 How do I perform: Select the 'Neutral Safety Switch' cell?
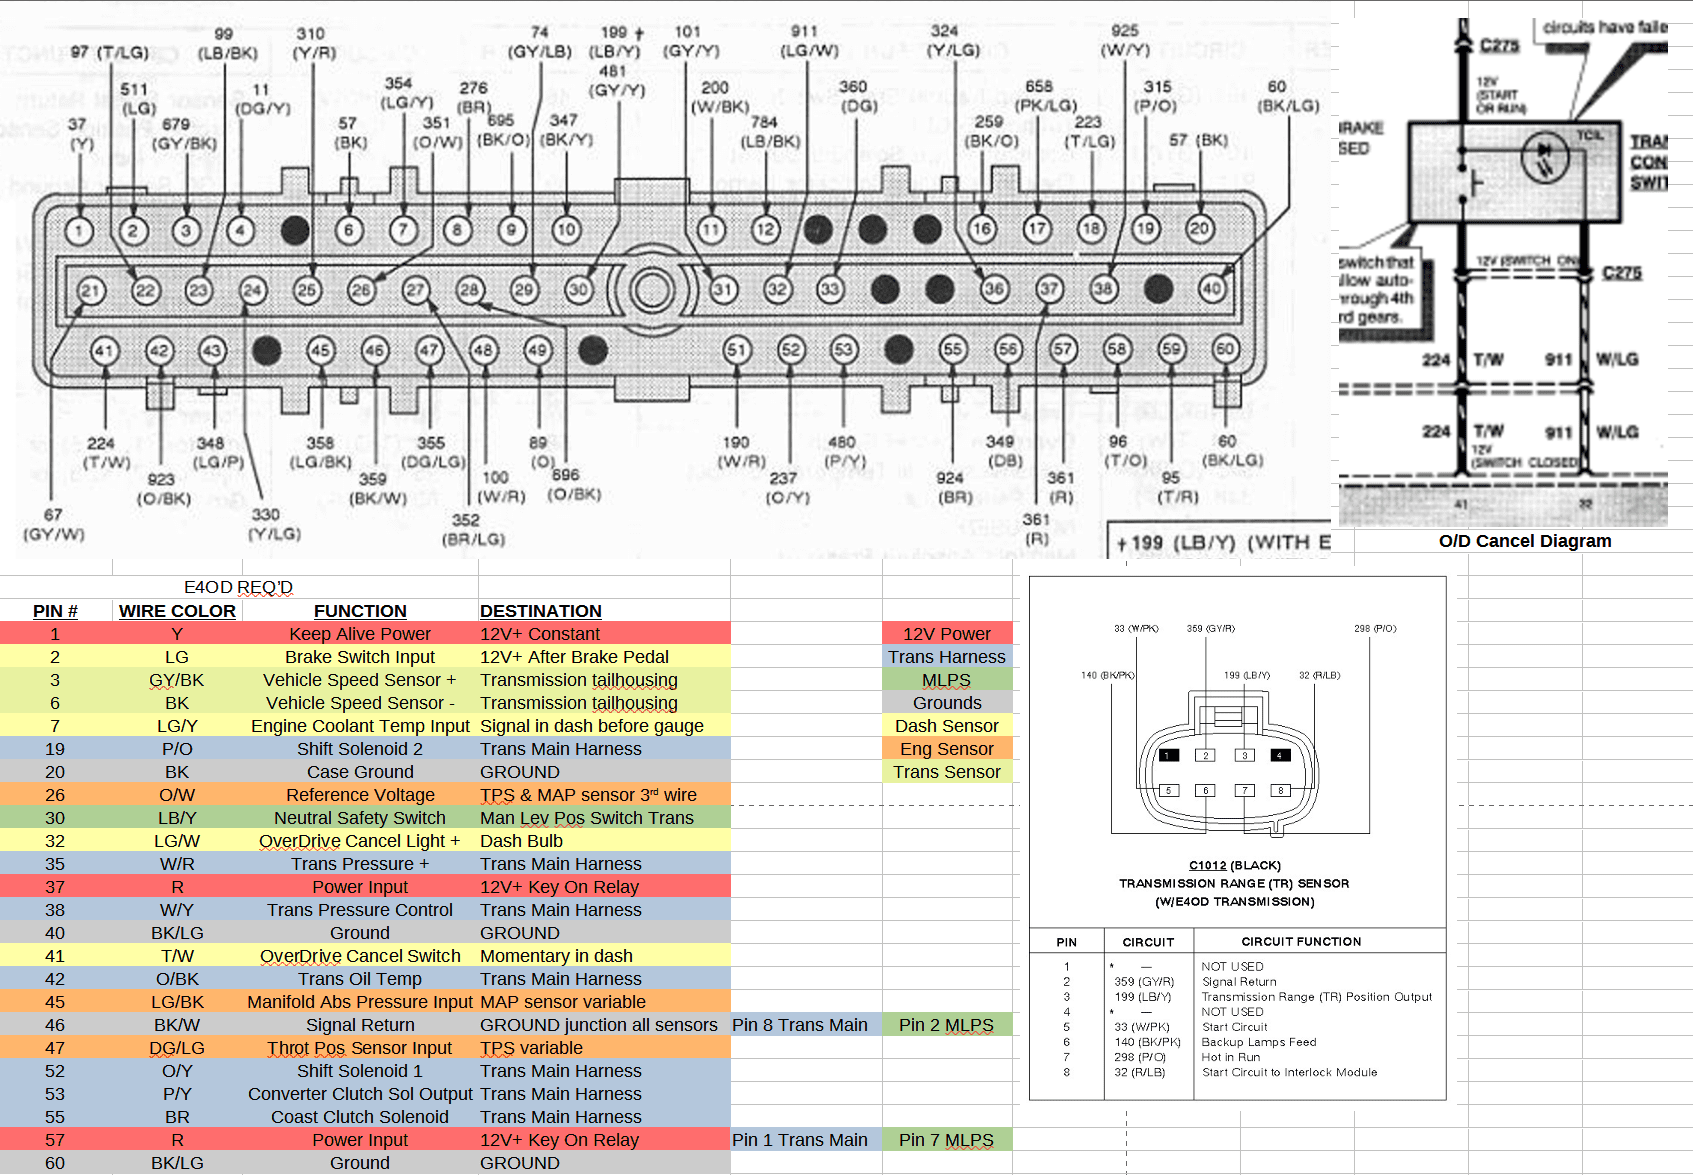[360, 818]
